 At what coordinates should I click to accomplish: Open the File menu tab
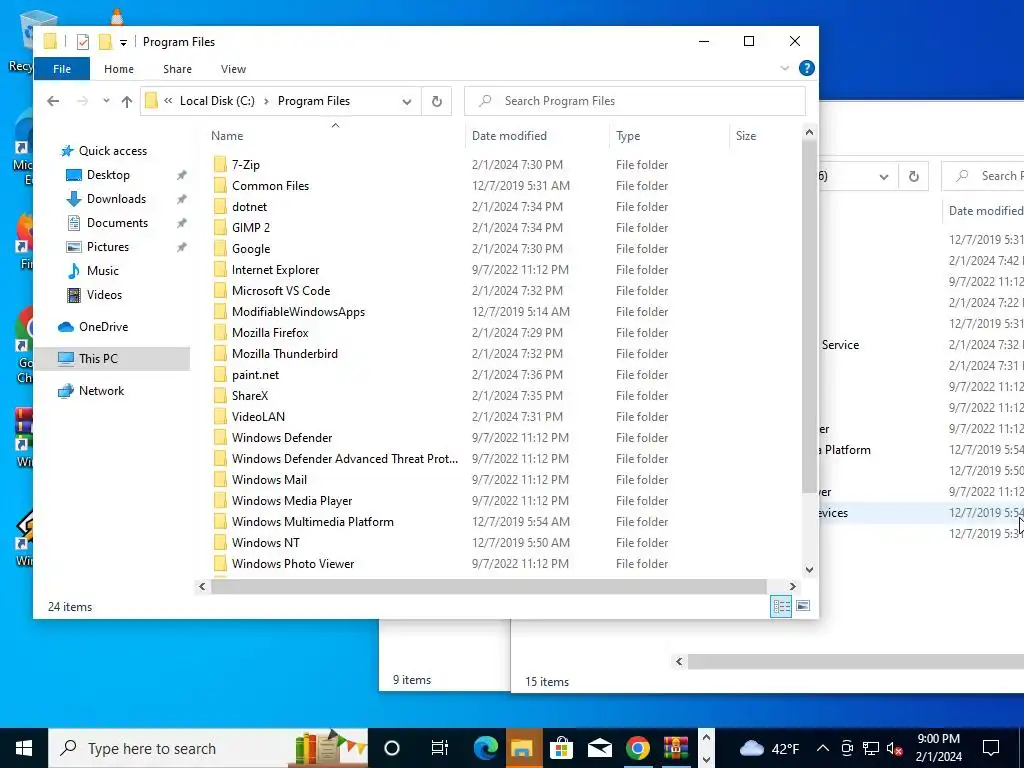click(62, 69)
